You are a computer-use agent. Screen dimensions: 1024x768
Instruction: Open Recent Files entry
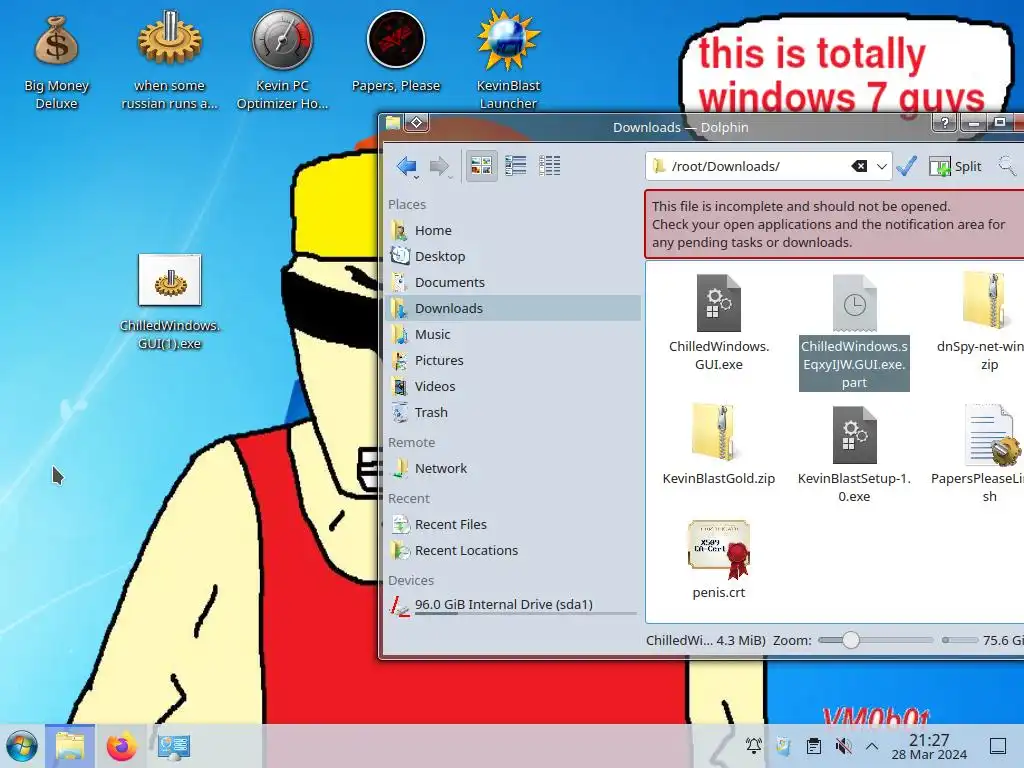coord(512,524)
